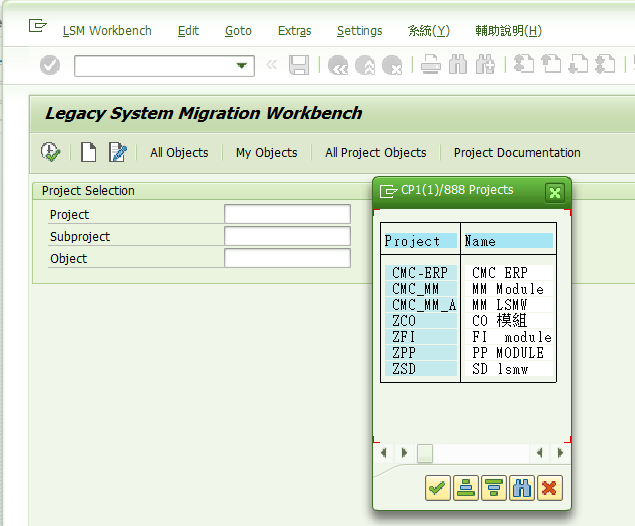Click the Find Next binoculars-plus icon
The height and width of the screenshot is (526, 635).
point(485,65)
